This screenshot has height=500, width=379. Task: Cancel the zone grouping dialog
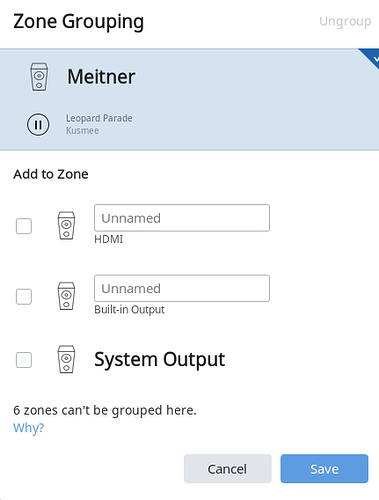pos(228,469)
